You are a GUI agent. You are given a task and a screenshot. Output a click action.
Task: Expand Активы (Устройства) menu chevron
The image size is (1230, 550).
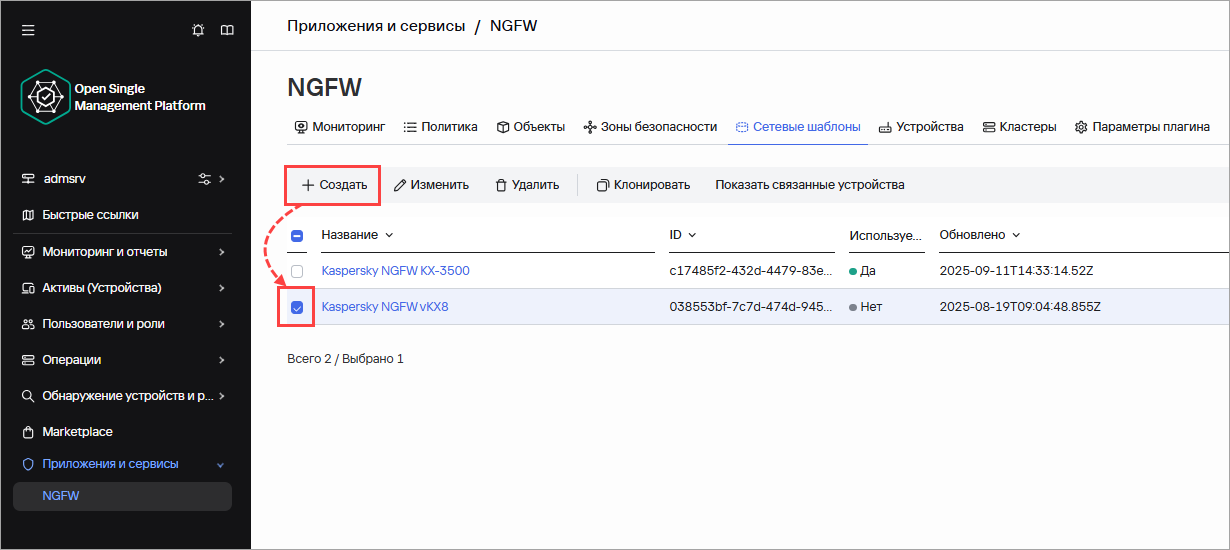pyautogui.click(x=222, y=288)
